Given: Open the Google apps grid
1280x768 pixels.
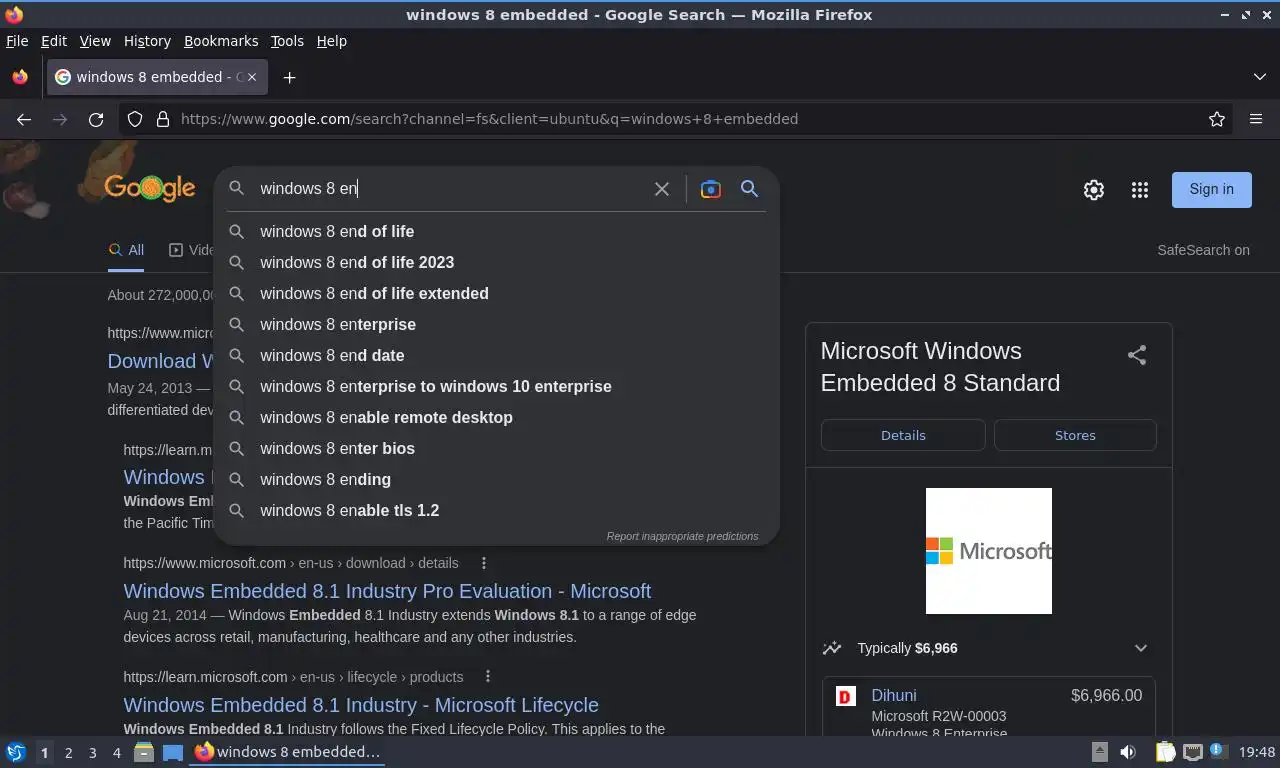Looking at the screenshot, I should pyautogui.click(x=1140, y=190).
